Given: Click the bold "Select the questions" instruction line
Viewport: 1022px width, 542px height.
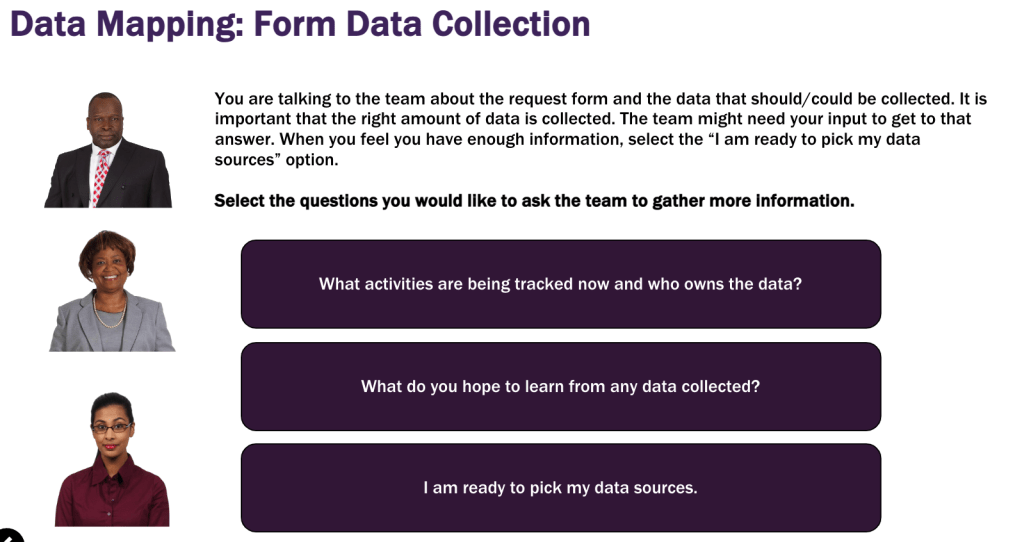Looking at the screenshot, I should point(534,201).
